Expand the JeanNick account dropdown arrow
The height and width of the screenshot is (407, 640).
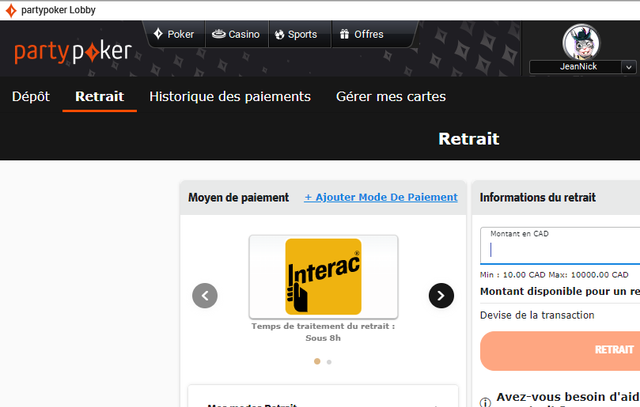pos(629,67)
